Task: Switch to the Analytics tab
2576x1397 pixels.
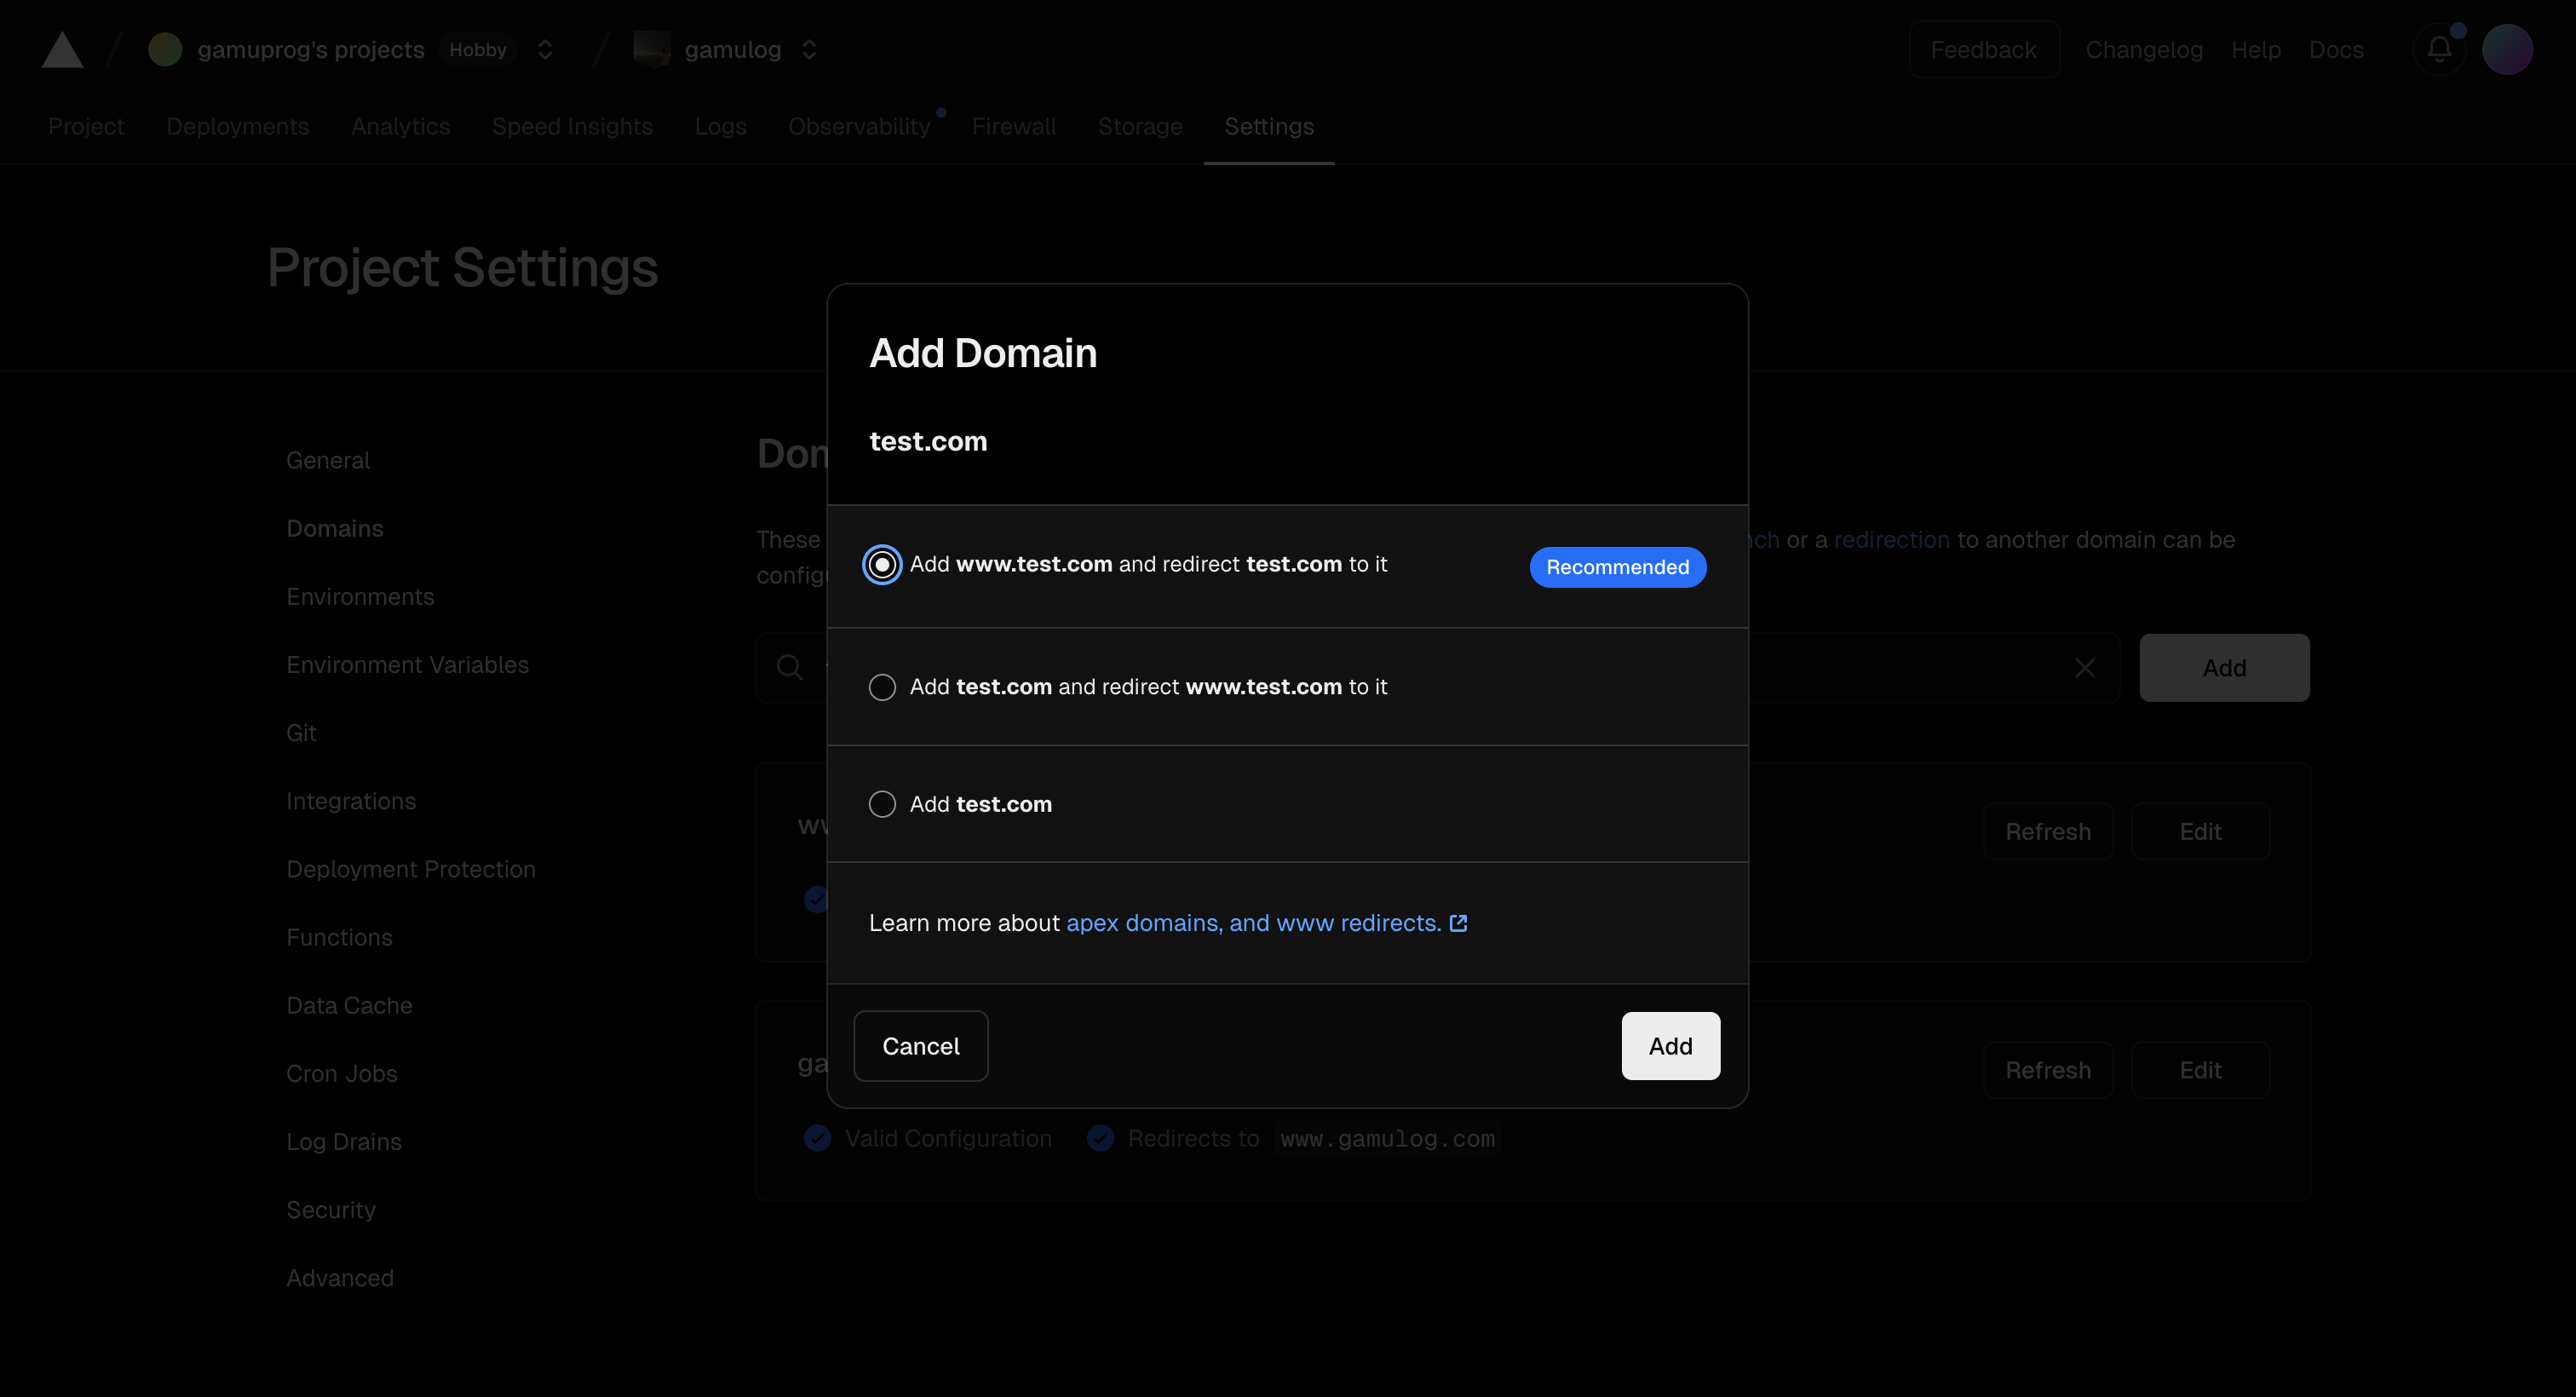Action: (x=400, y=126)
